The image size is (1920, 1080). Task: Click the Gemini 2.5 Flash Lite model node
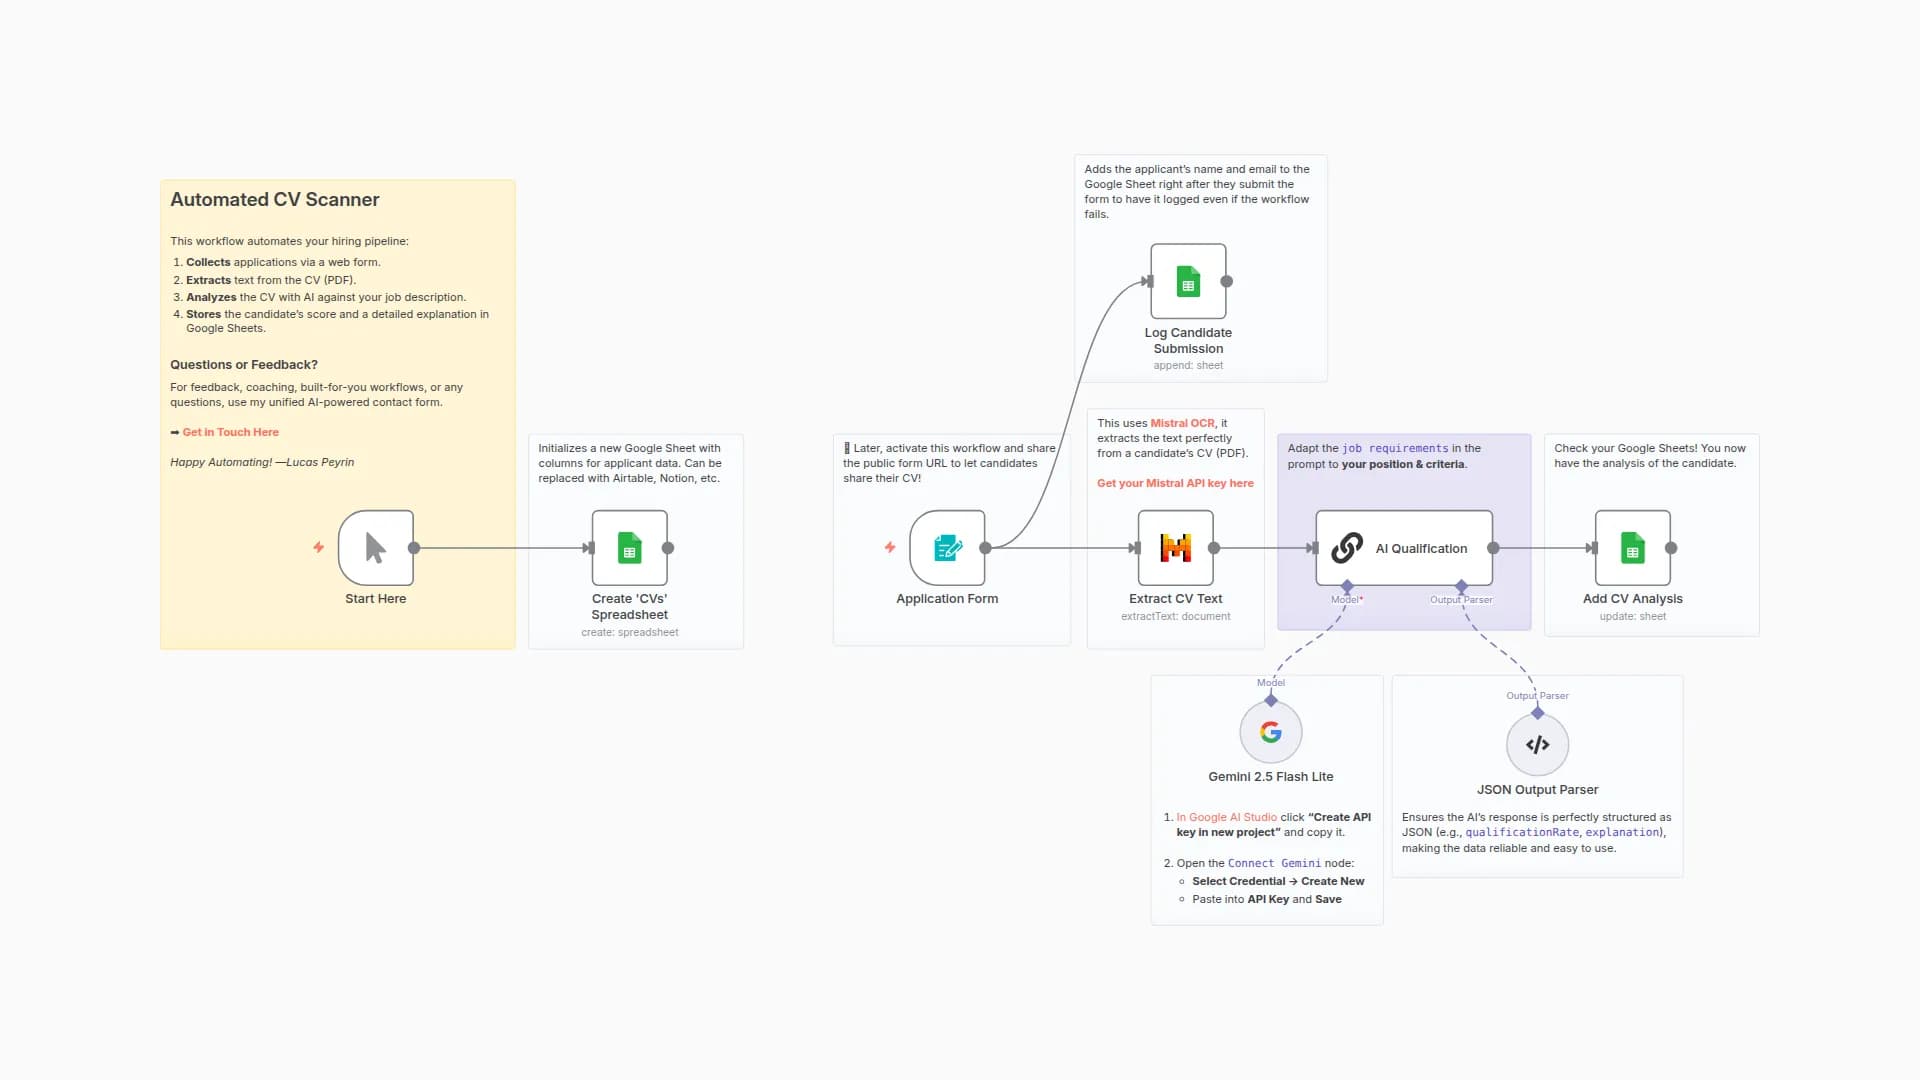click(1270, 732)
